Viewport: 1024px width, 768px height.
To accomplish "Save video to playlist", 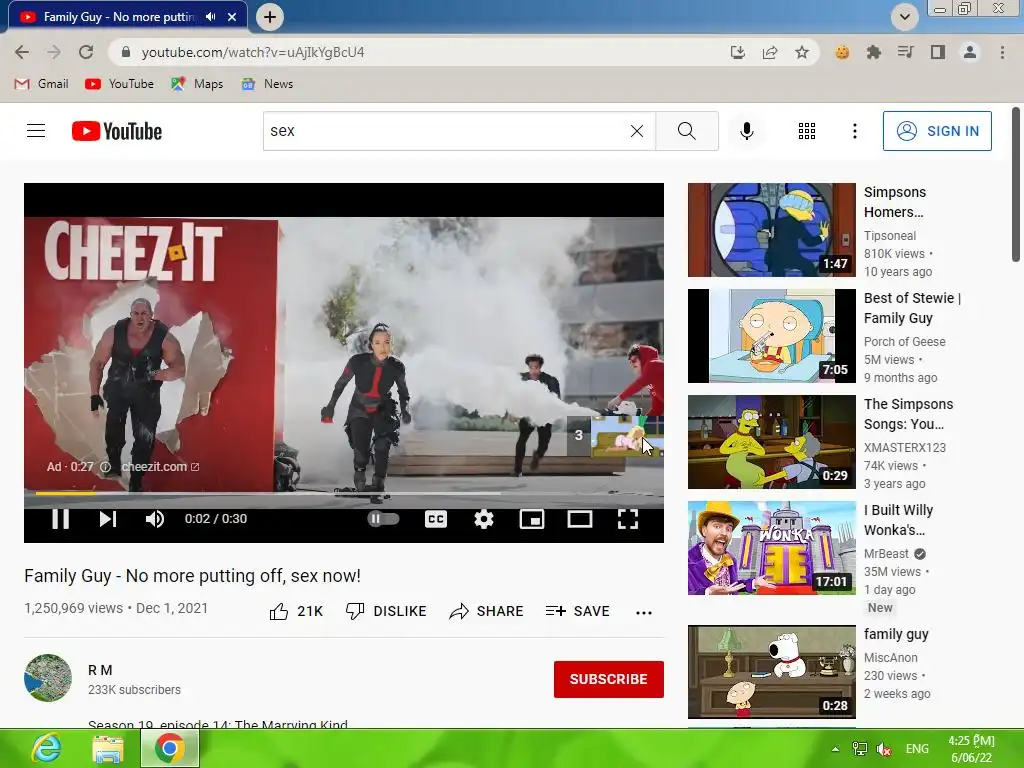I will point(577,611).
